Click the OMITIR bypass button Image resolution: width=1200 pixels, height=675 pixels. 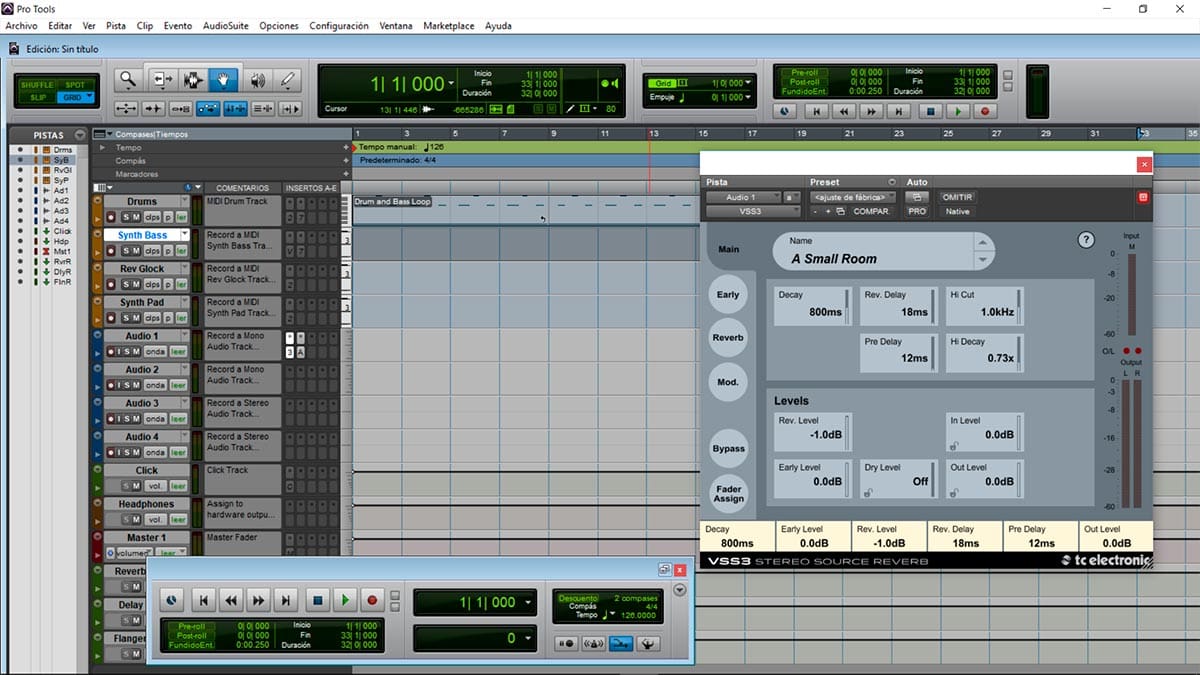(x=957, y=197)
